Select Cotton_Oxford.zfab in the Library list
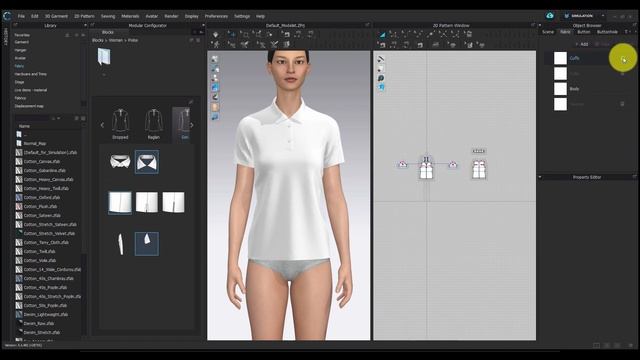640x360 pixels. point(41,198)
